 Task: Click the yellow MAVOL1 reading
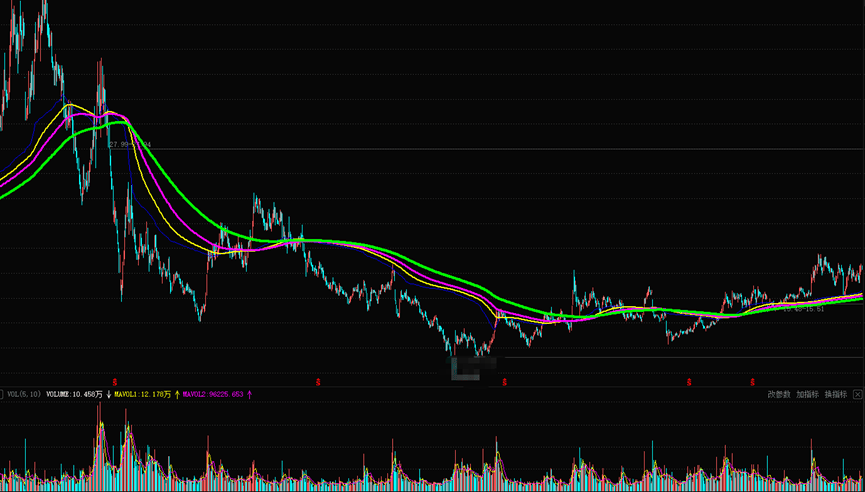pyautogui.click(x=142, y=395)
